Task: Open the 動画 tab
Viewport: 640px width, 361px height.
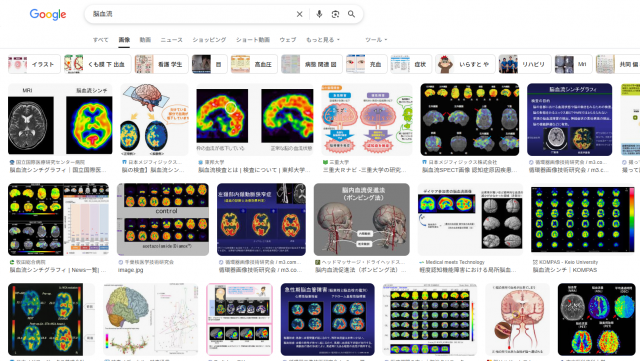Action: pyautogui.click(x=145, y=40)
